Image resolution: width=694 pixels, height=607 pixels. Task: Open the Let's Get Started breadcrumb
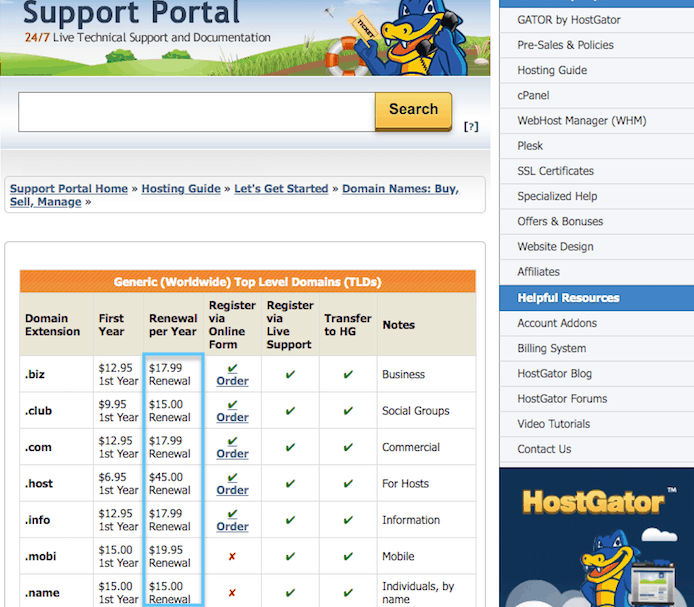281,189
